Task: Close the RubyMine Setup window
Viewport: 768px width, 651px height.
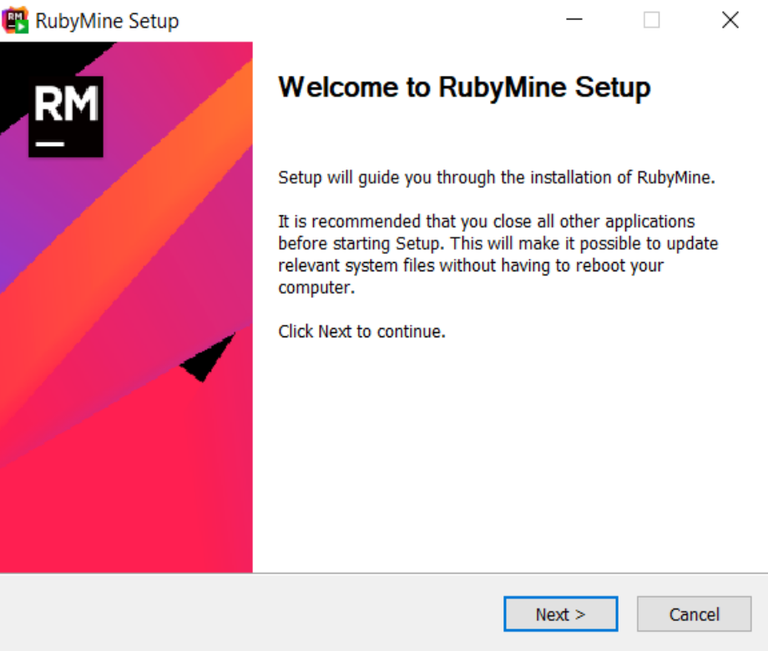Action: [730, 20]
